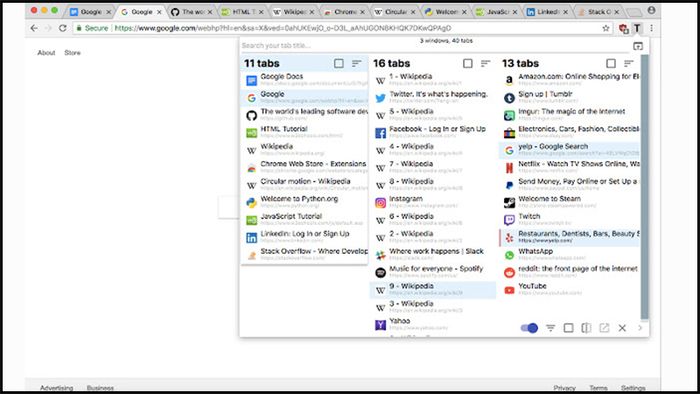
Task: Tick the 13 tabs window checkbox
Action: pos(611,63)
